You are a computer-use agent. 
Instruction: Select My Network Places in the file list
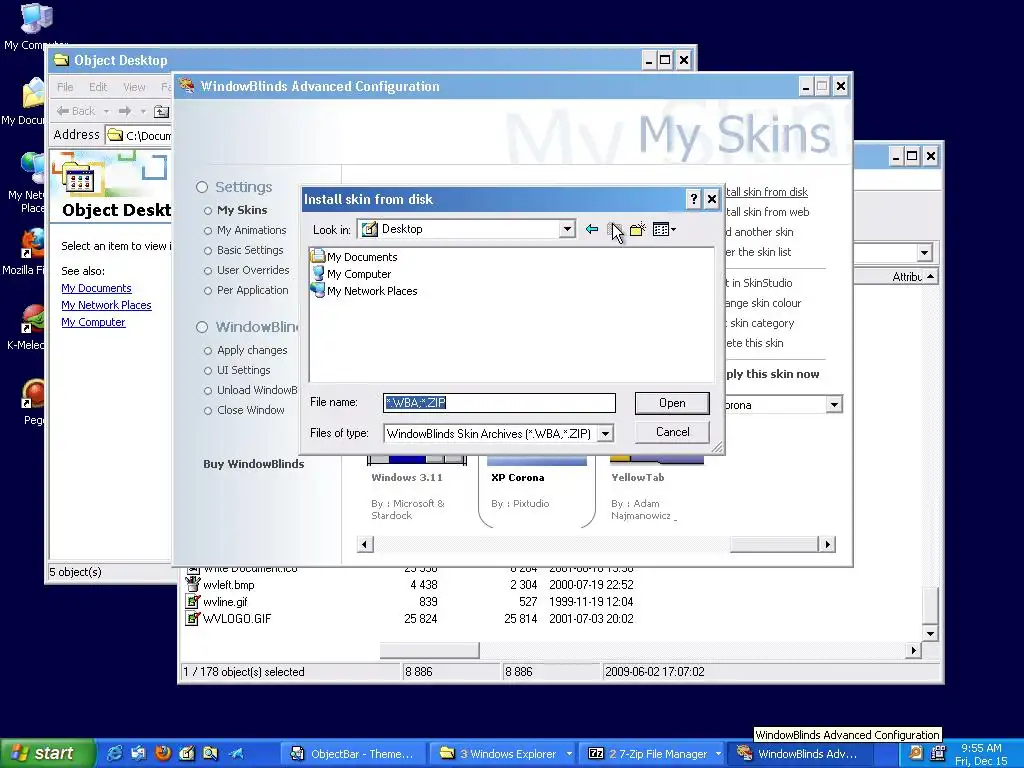coord(372,291)
